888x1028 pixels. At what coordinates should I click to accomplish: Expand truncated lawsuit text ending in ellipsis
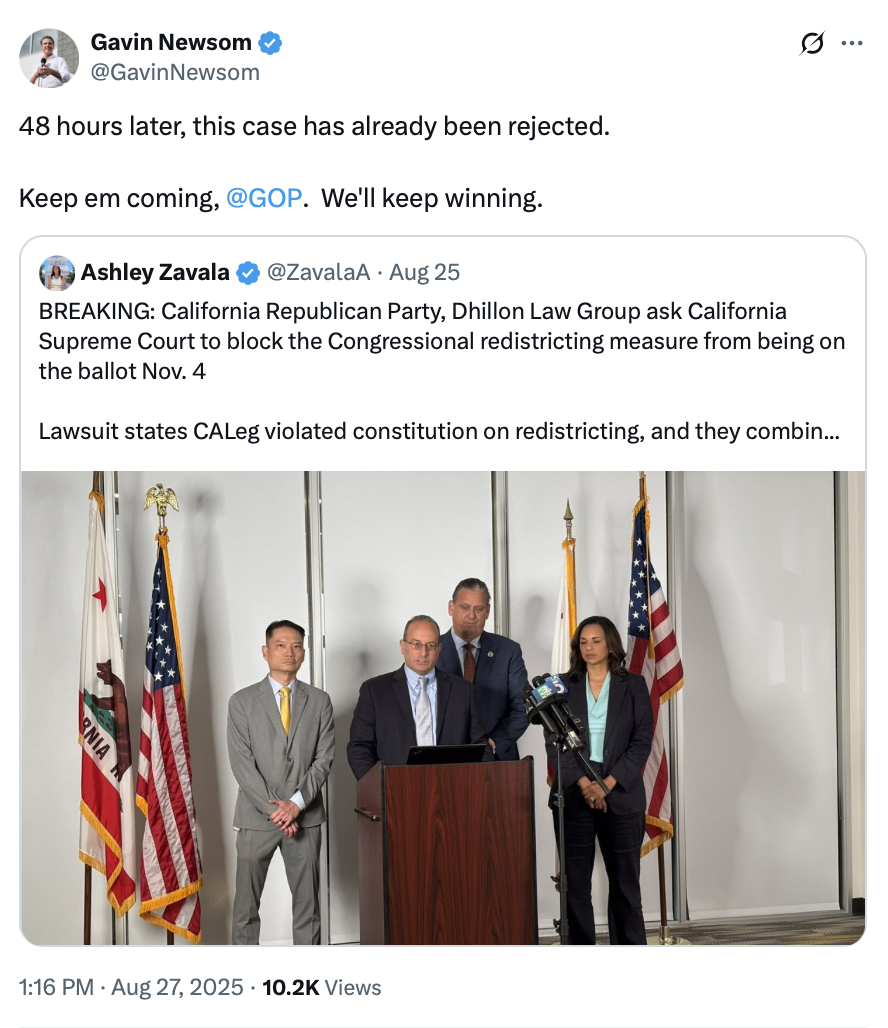click(439, 431)
